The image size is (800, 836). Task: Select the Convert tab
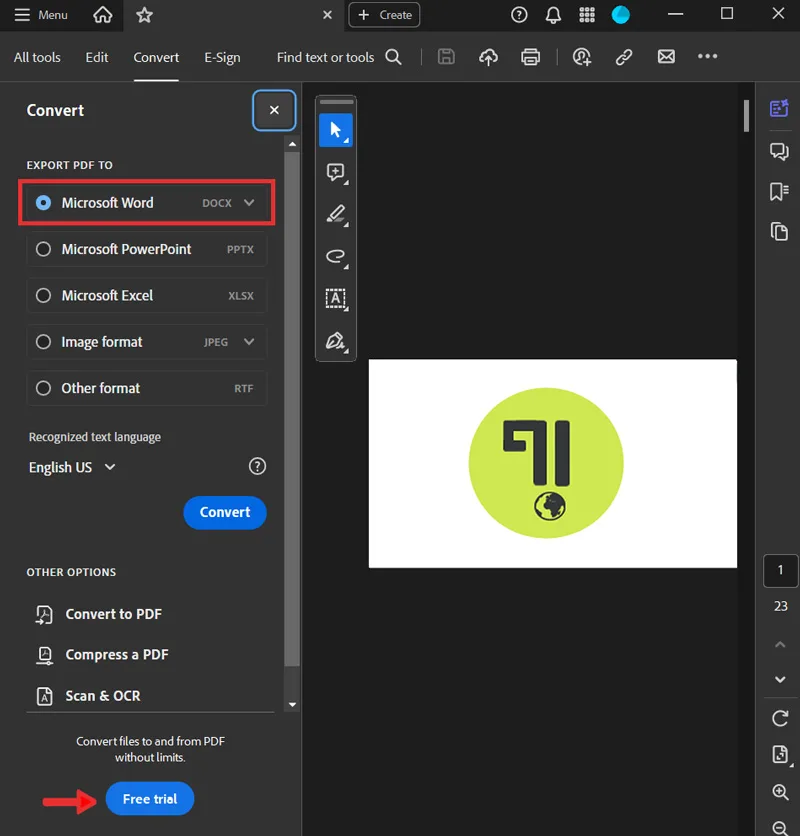(156, 57)
